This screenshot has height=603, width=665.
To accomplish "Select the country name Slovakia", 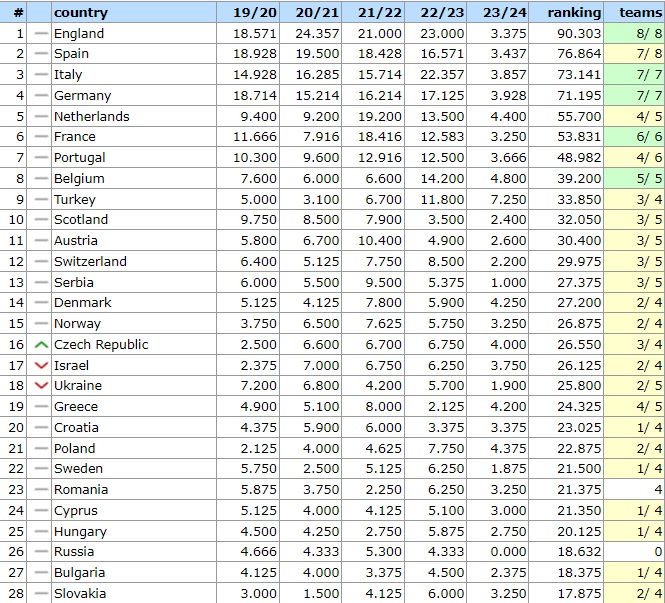I will tap(80, 594).
